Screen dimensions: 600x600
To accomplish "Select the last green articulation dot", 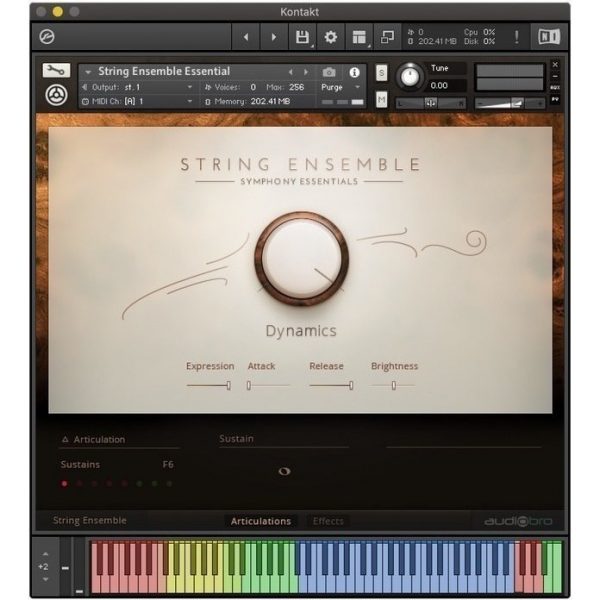I will [170, 484].
